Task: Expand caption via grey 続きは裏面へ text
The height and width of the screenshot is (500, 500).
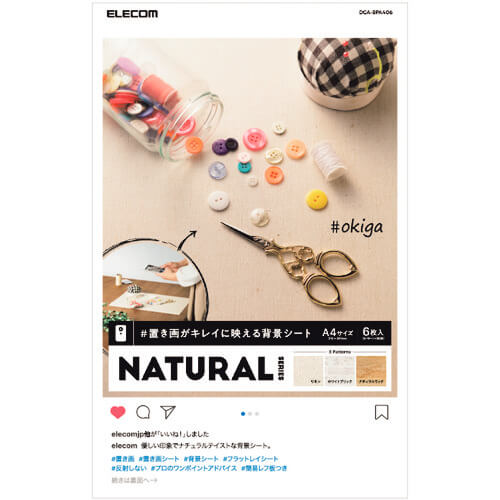Action: (x=134, y=480)
